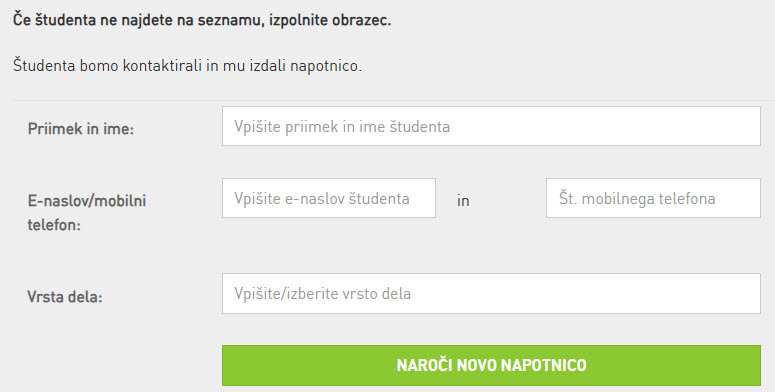This screenshot has width=775, height=392.
Task: Click the 'Priimek in ime:' label
Action: [x=81, y=129]
